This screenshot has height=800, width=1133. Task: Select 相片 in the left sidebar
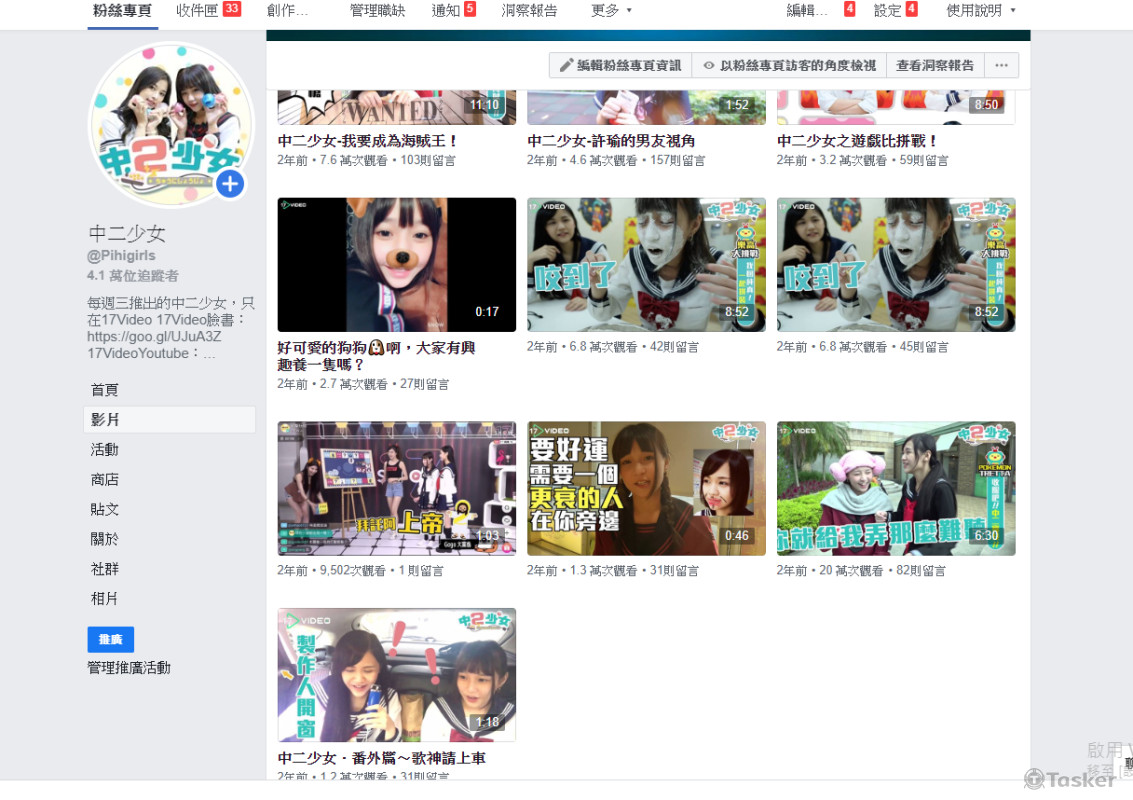(105, 599)
